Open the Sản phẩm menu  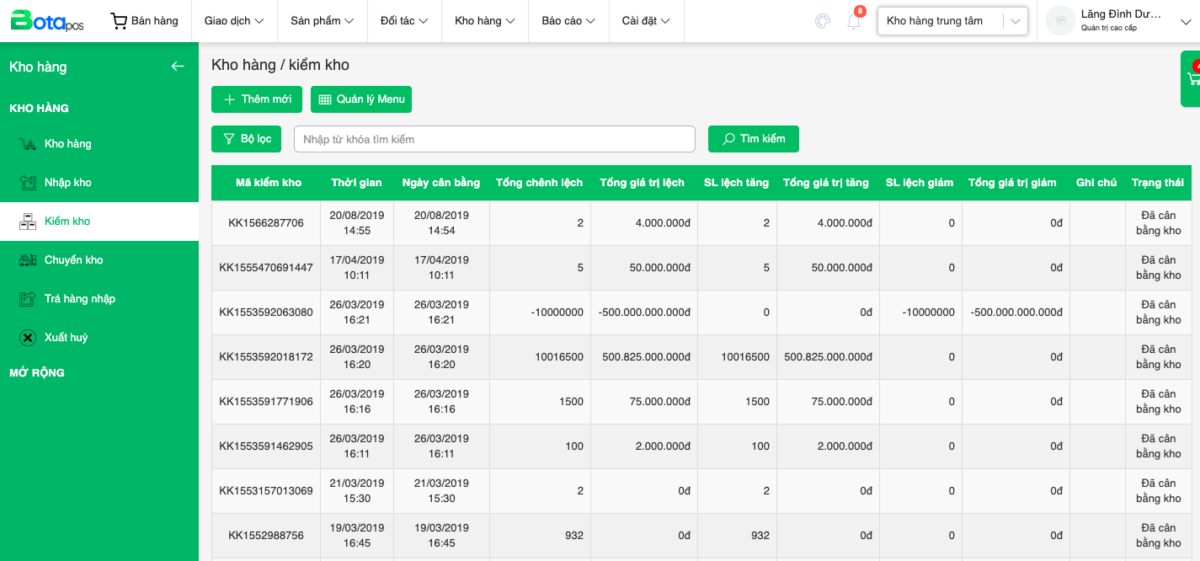pyautogui.click(x=322, y=21)
